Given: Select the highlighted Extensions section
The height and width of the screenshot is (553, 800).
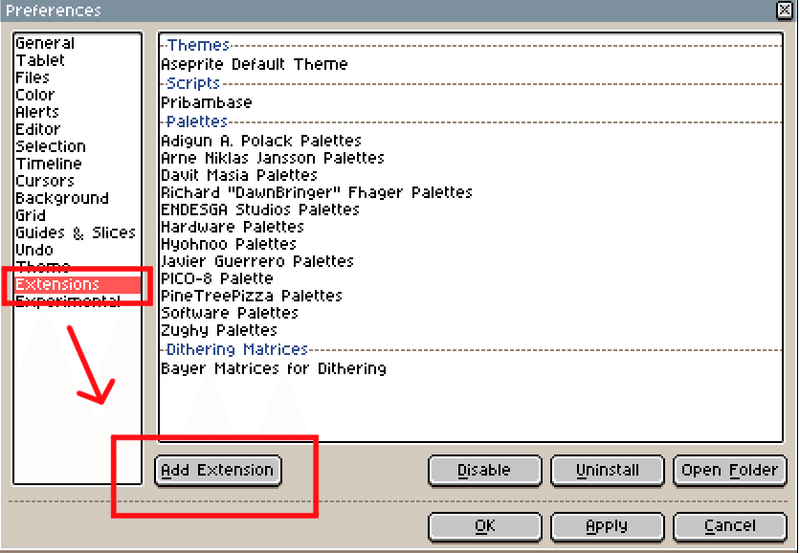Looking at the screenshot, I should (x=78, y=285).
